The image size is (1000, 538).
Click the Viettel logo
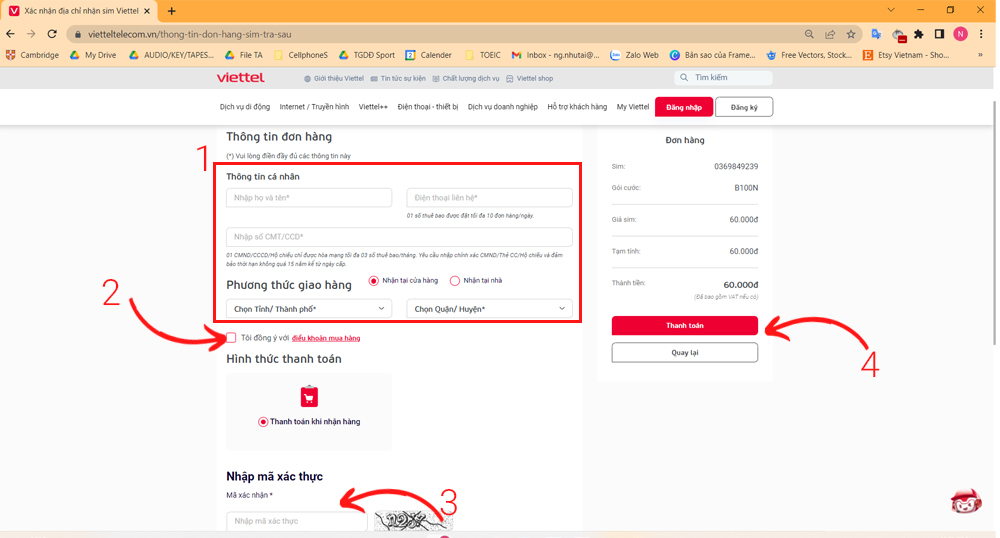(240, 78)
